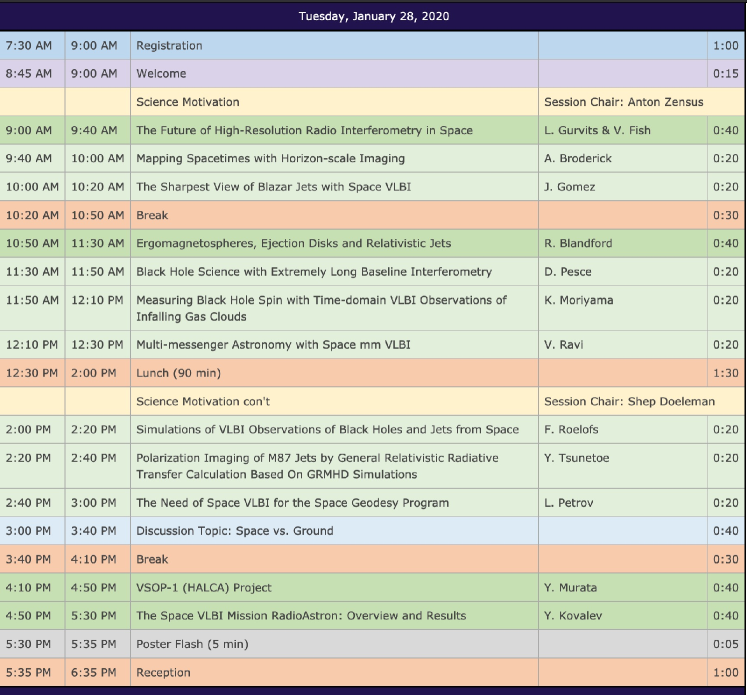747x695 pixels.
Task: Open Need of Space VLBI for Geodesy talk
Action: [292, 503]
